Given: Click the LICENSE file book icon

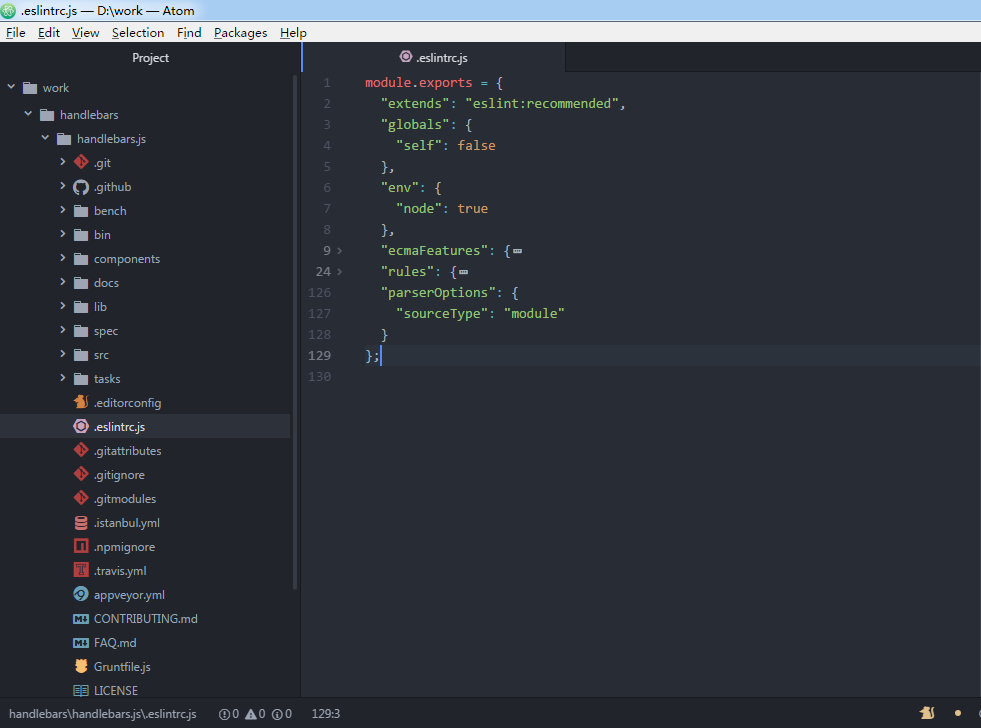Looking at the screenshot, I should tap(81, 690).
